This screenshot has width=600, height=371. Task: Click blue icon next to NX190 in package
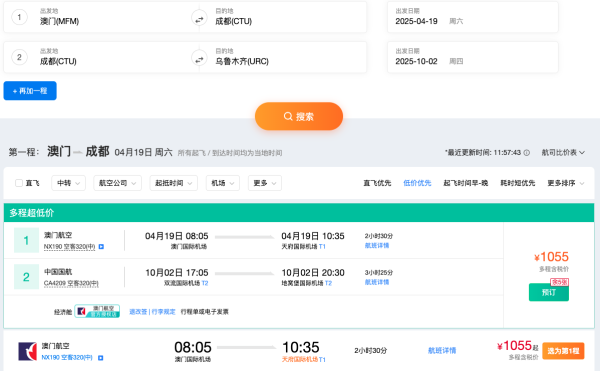point(101,247)
